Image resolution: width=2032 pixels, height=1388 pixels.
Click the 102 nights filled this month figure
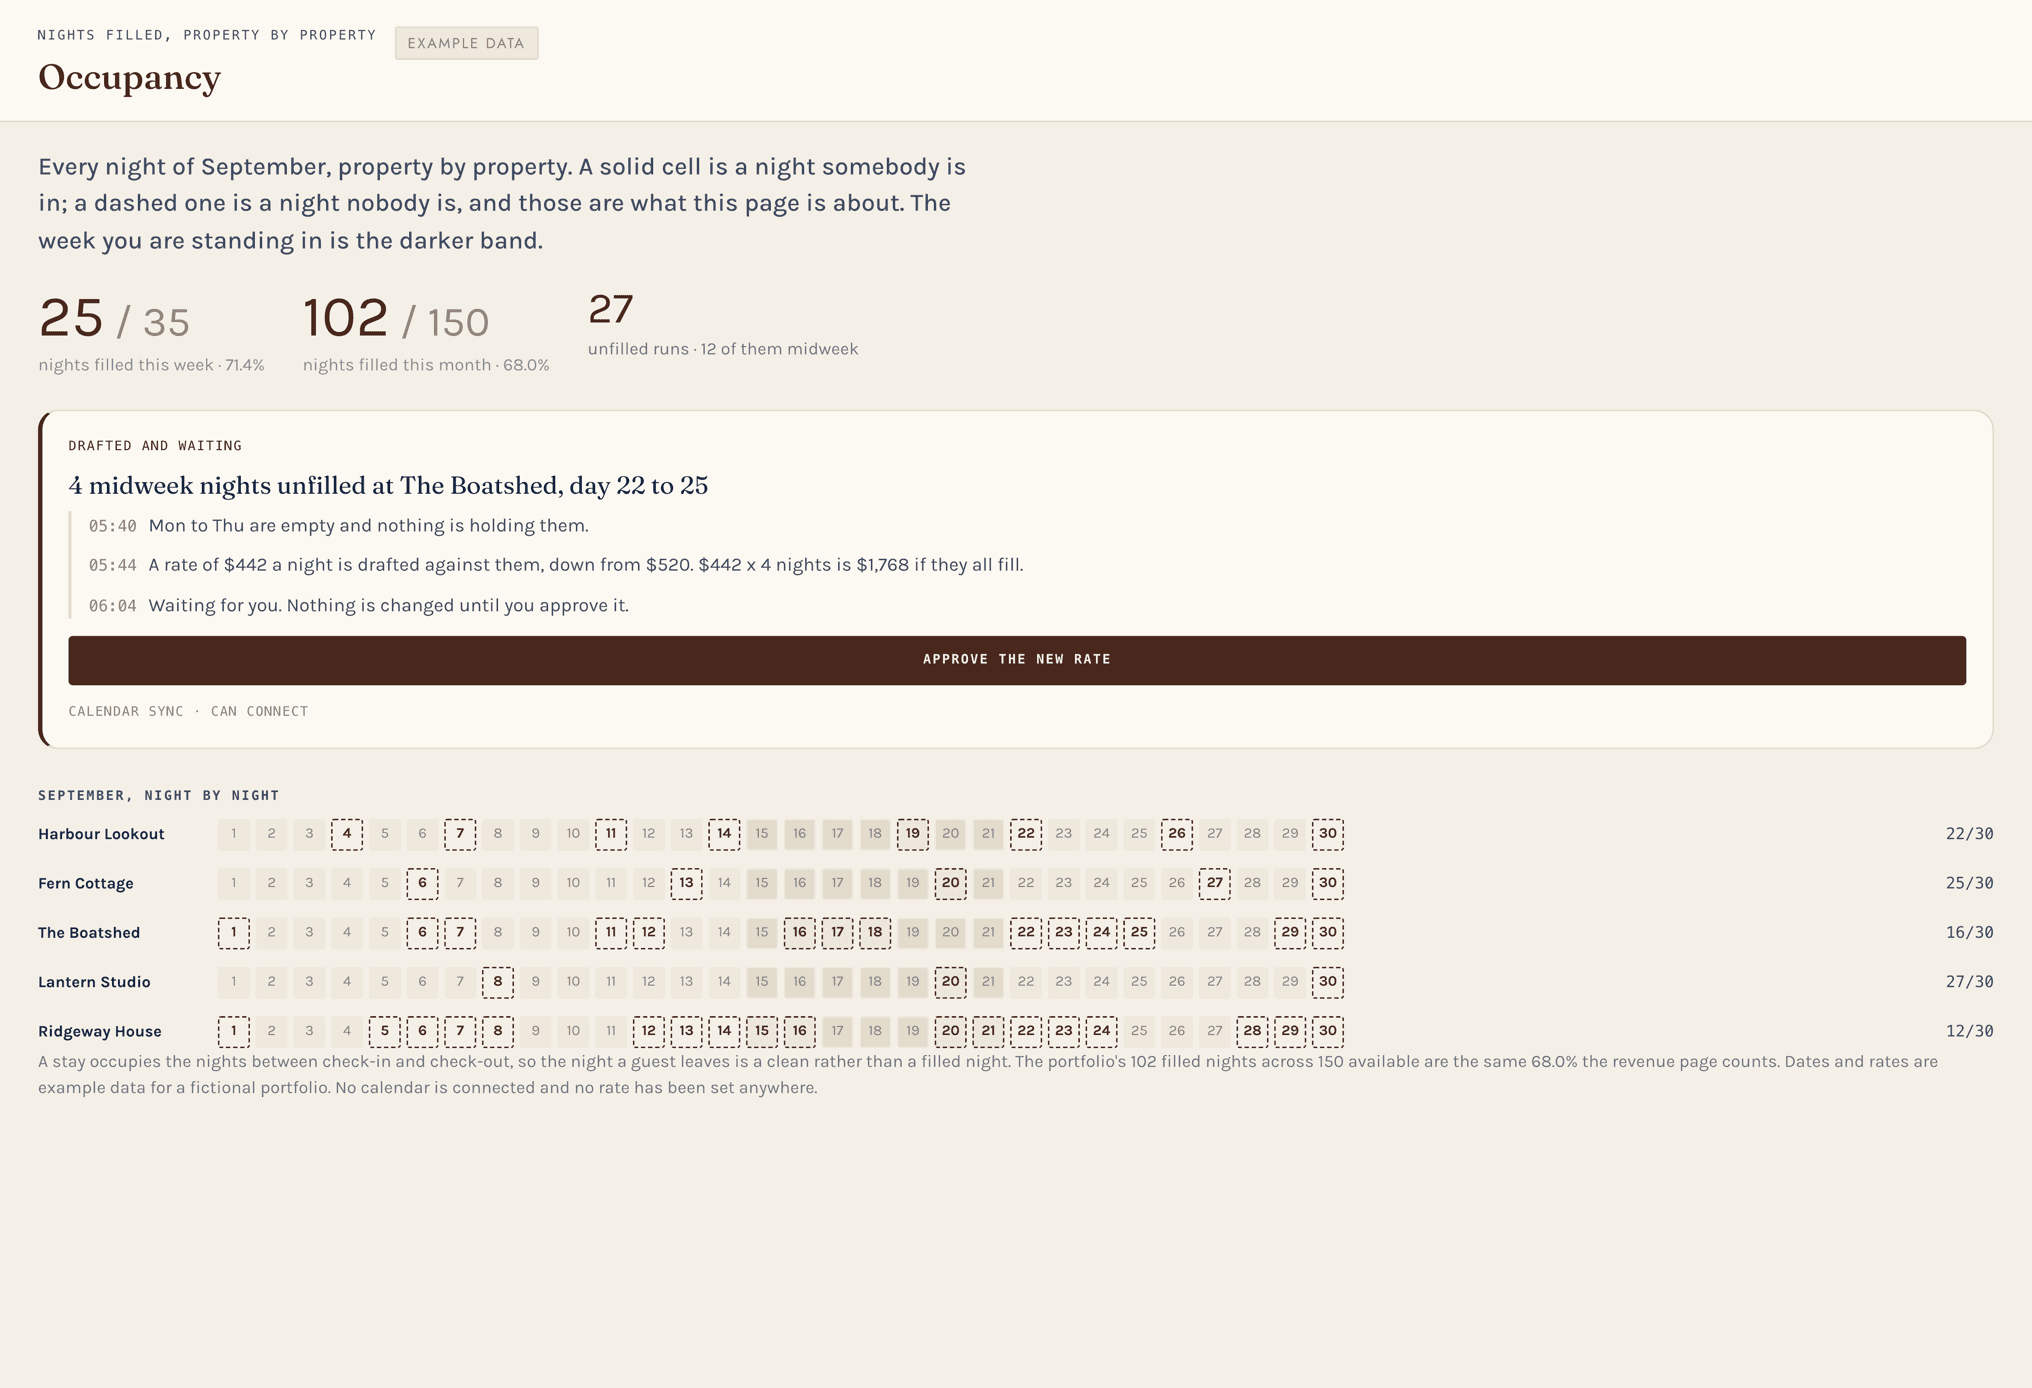click(x=345, y=318)
